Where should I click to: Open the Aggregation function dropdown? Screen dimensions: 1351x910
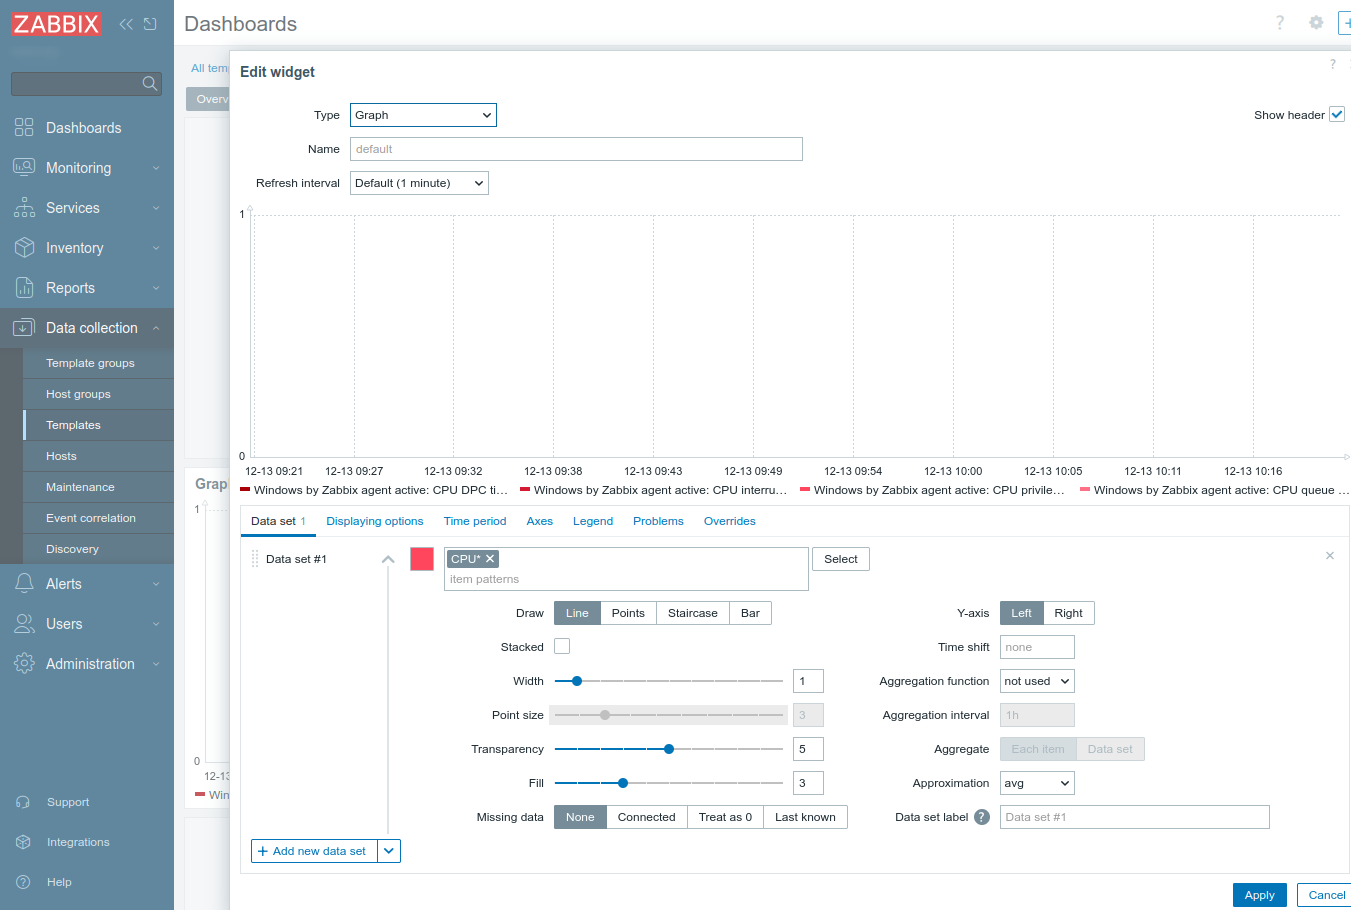(x=1037, y=681)
